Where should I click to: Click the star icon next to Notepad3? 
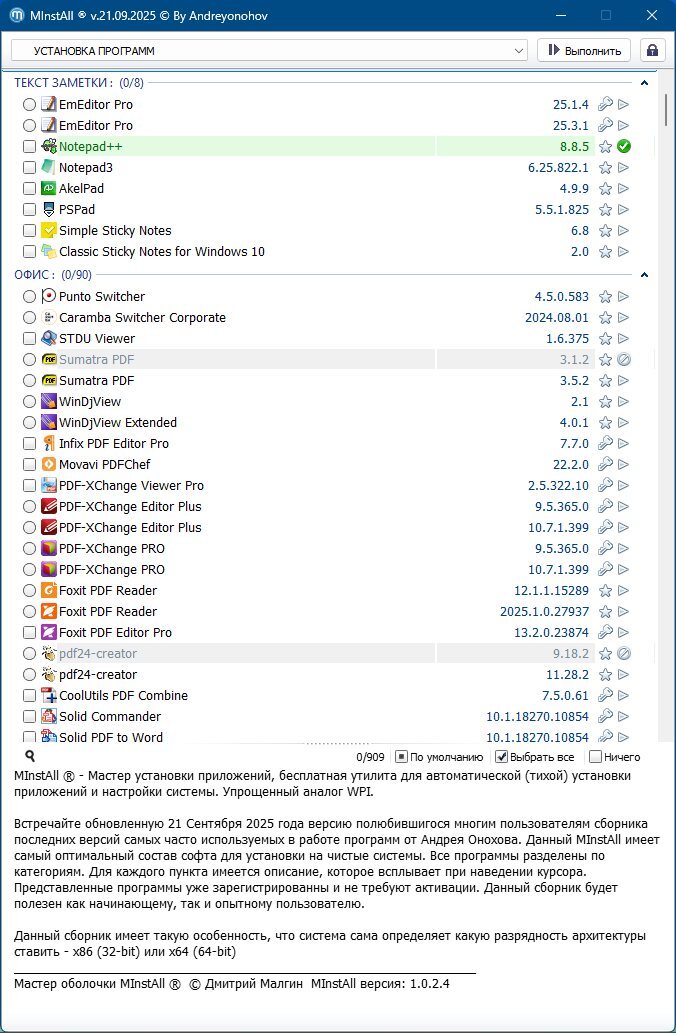tap(605, 167)
